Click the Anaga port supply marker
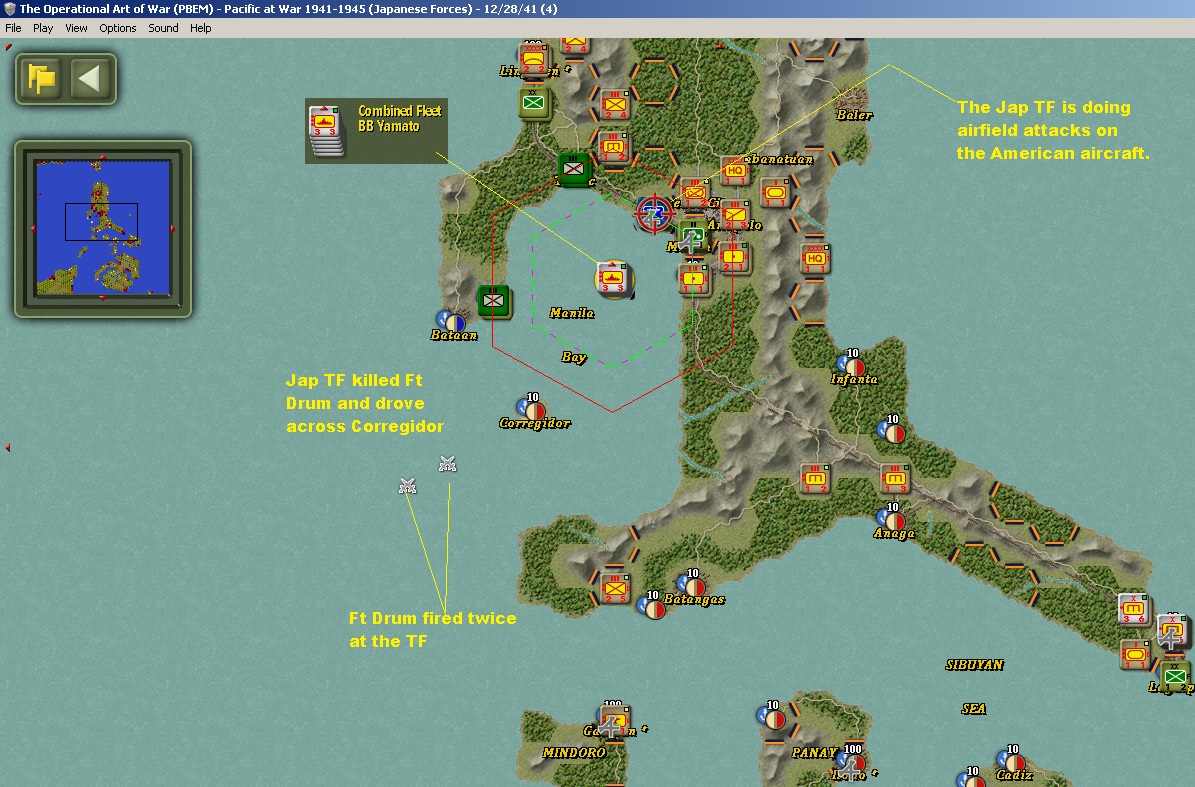 click(x=891, y=519)
